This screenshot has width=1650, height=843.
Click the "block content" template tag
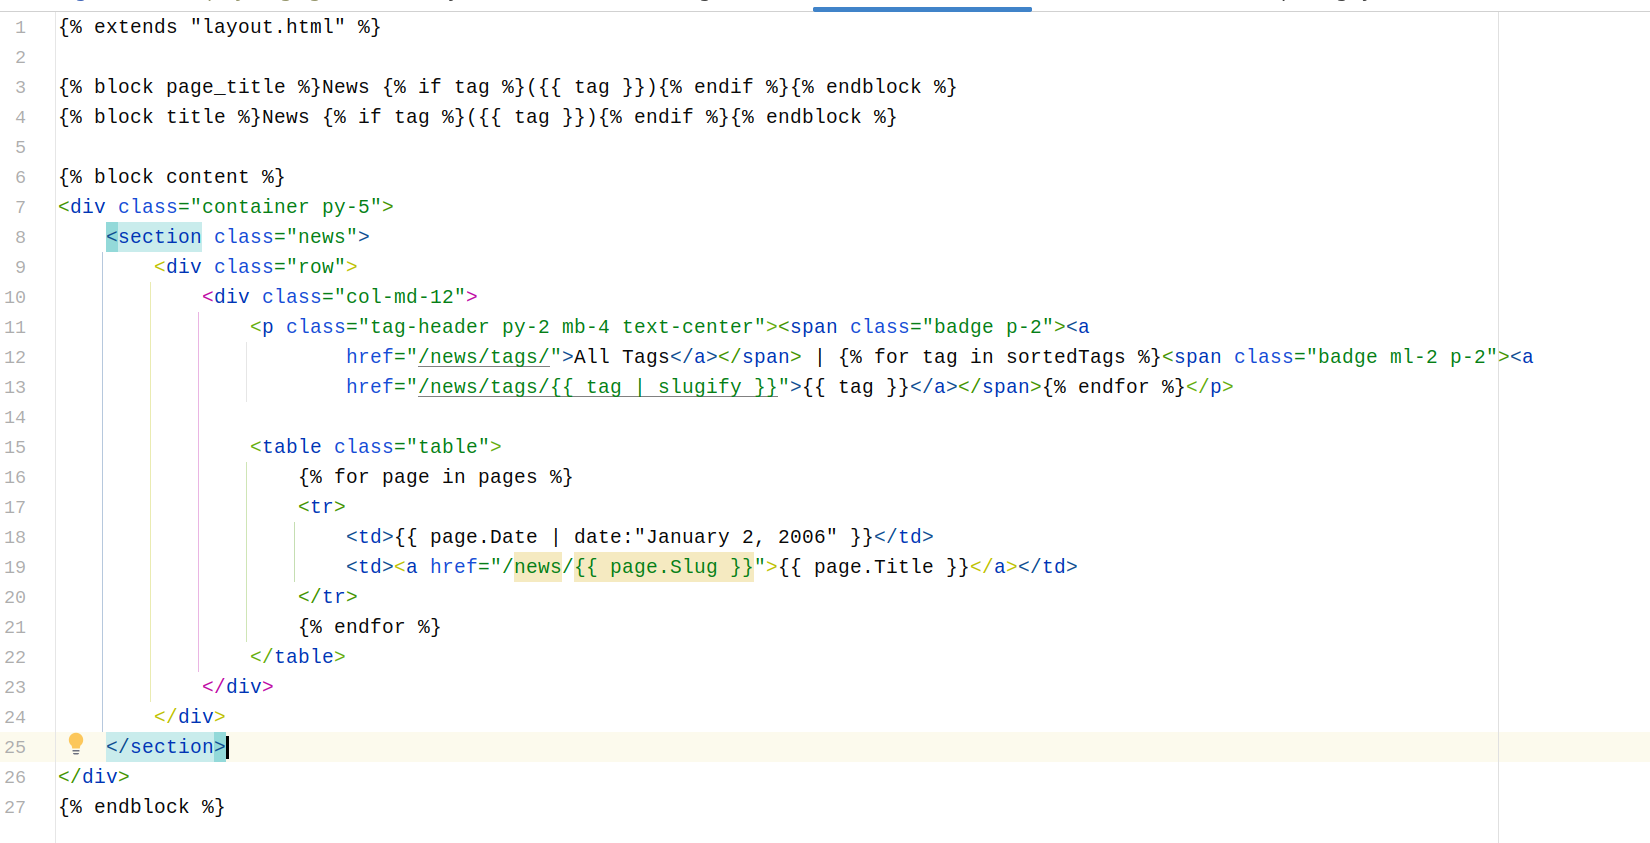coord(171,177)
